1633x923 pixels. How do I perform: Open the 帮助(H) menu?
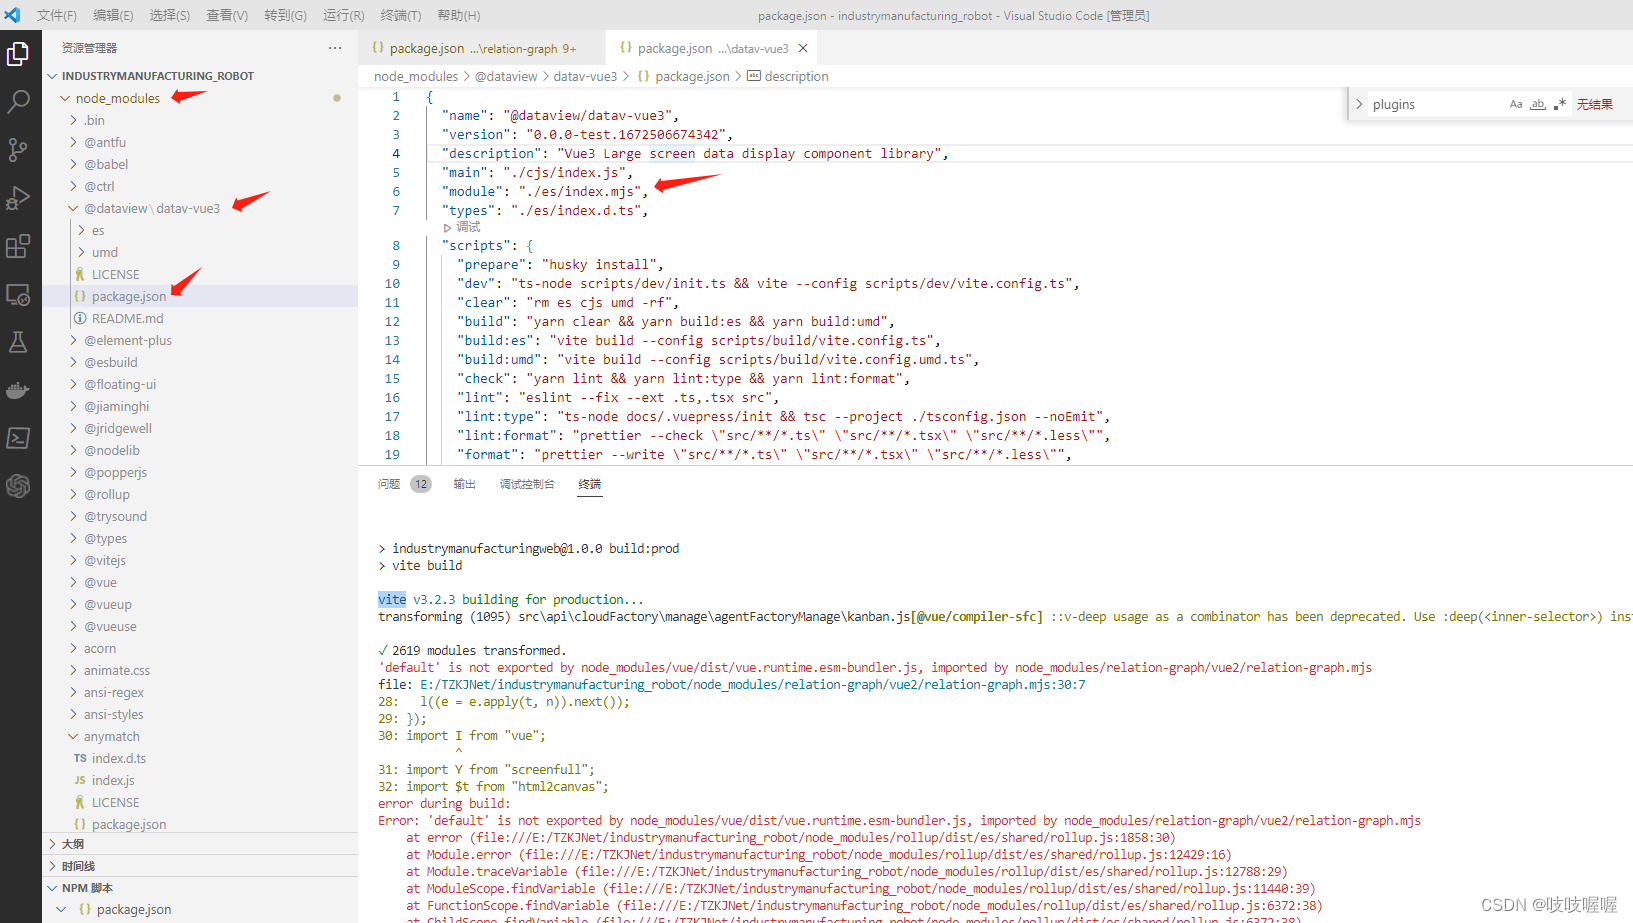point(459,15)
